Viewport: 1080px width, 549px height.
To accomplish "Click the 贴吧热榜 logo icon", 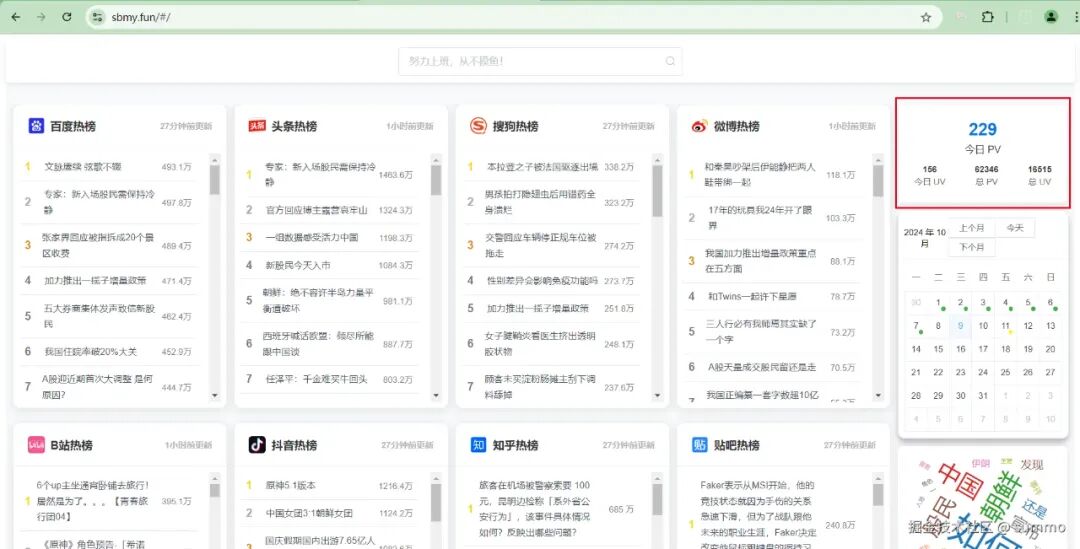I will click(x=699, y=444).
